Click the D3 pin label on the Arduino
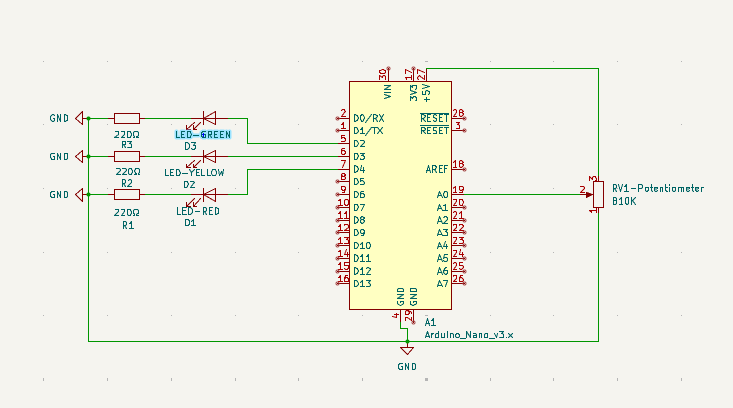Viewport: 733px width, 408px height. [359, 157]
